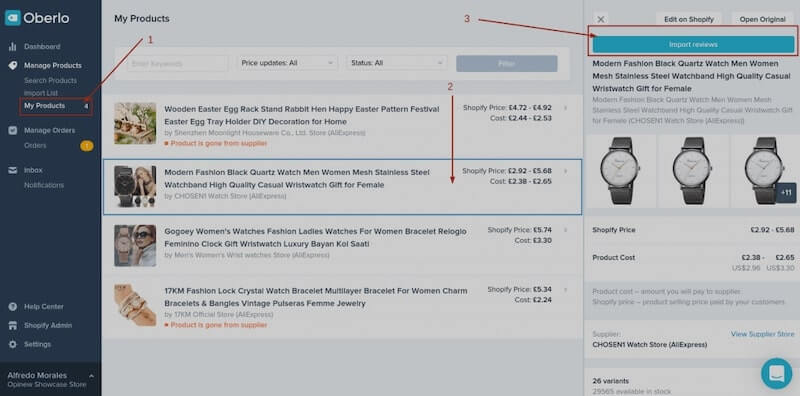Click '26 variants' text in detail panel

[610, 381]
